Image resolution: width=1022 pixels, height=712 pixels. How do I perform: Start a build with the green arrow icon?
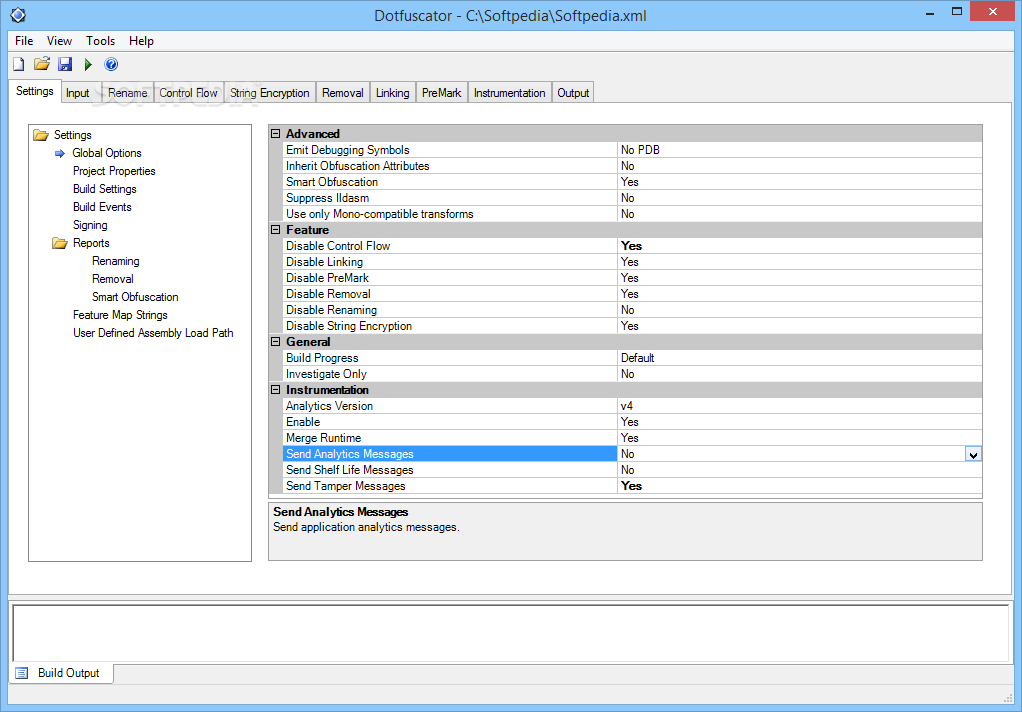(87, 63)
